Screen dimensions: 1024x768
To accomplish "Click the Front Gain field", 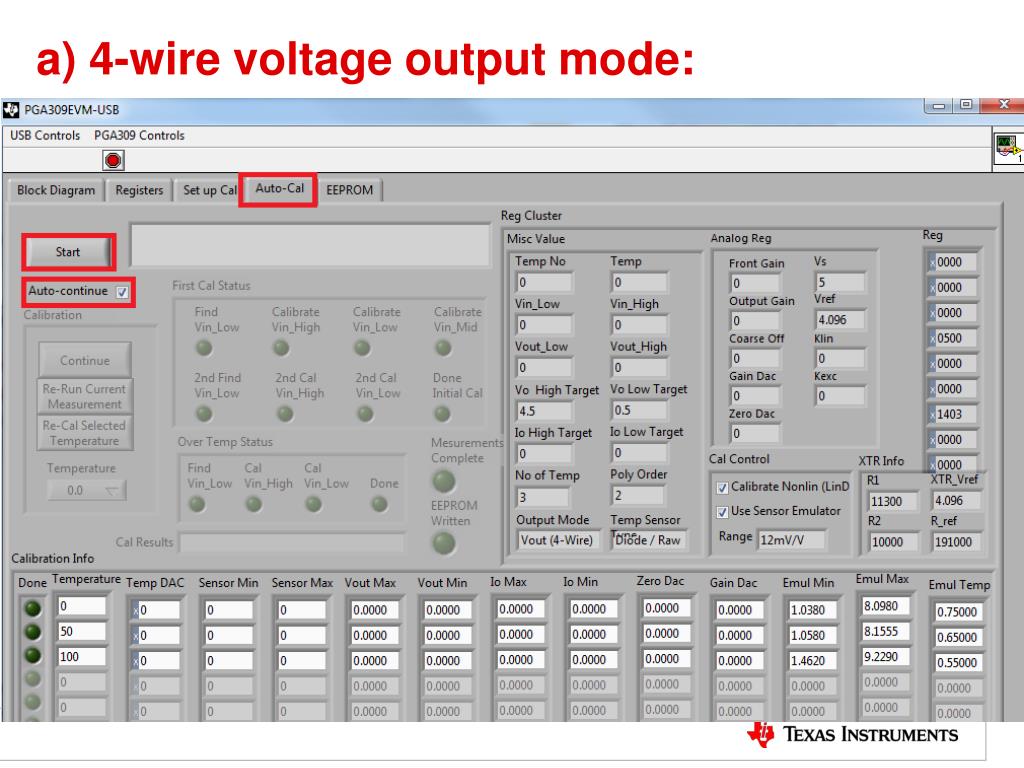I will click(x=755, y=283).
